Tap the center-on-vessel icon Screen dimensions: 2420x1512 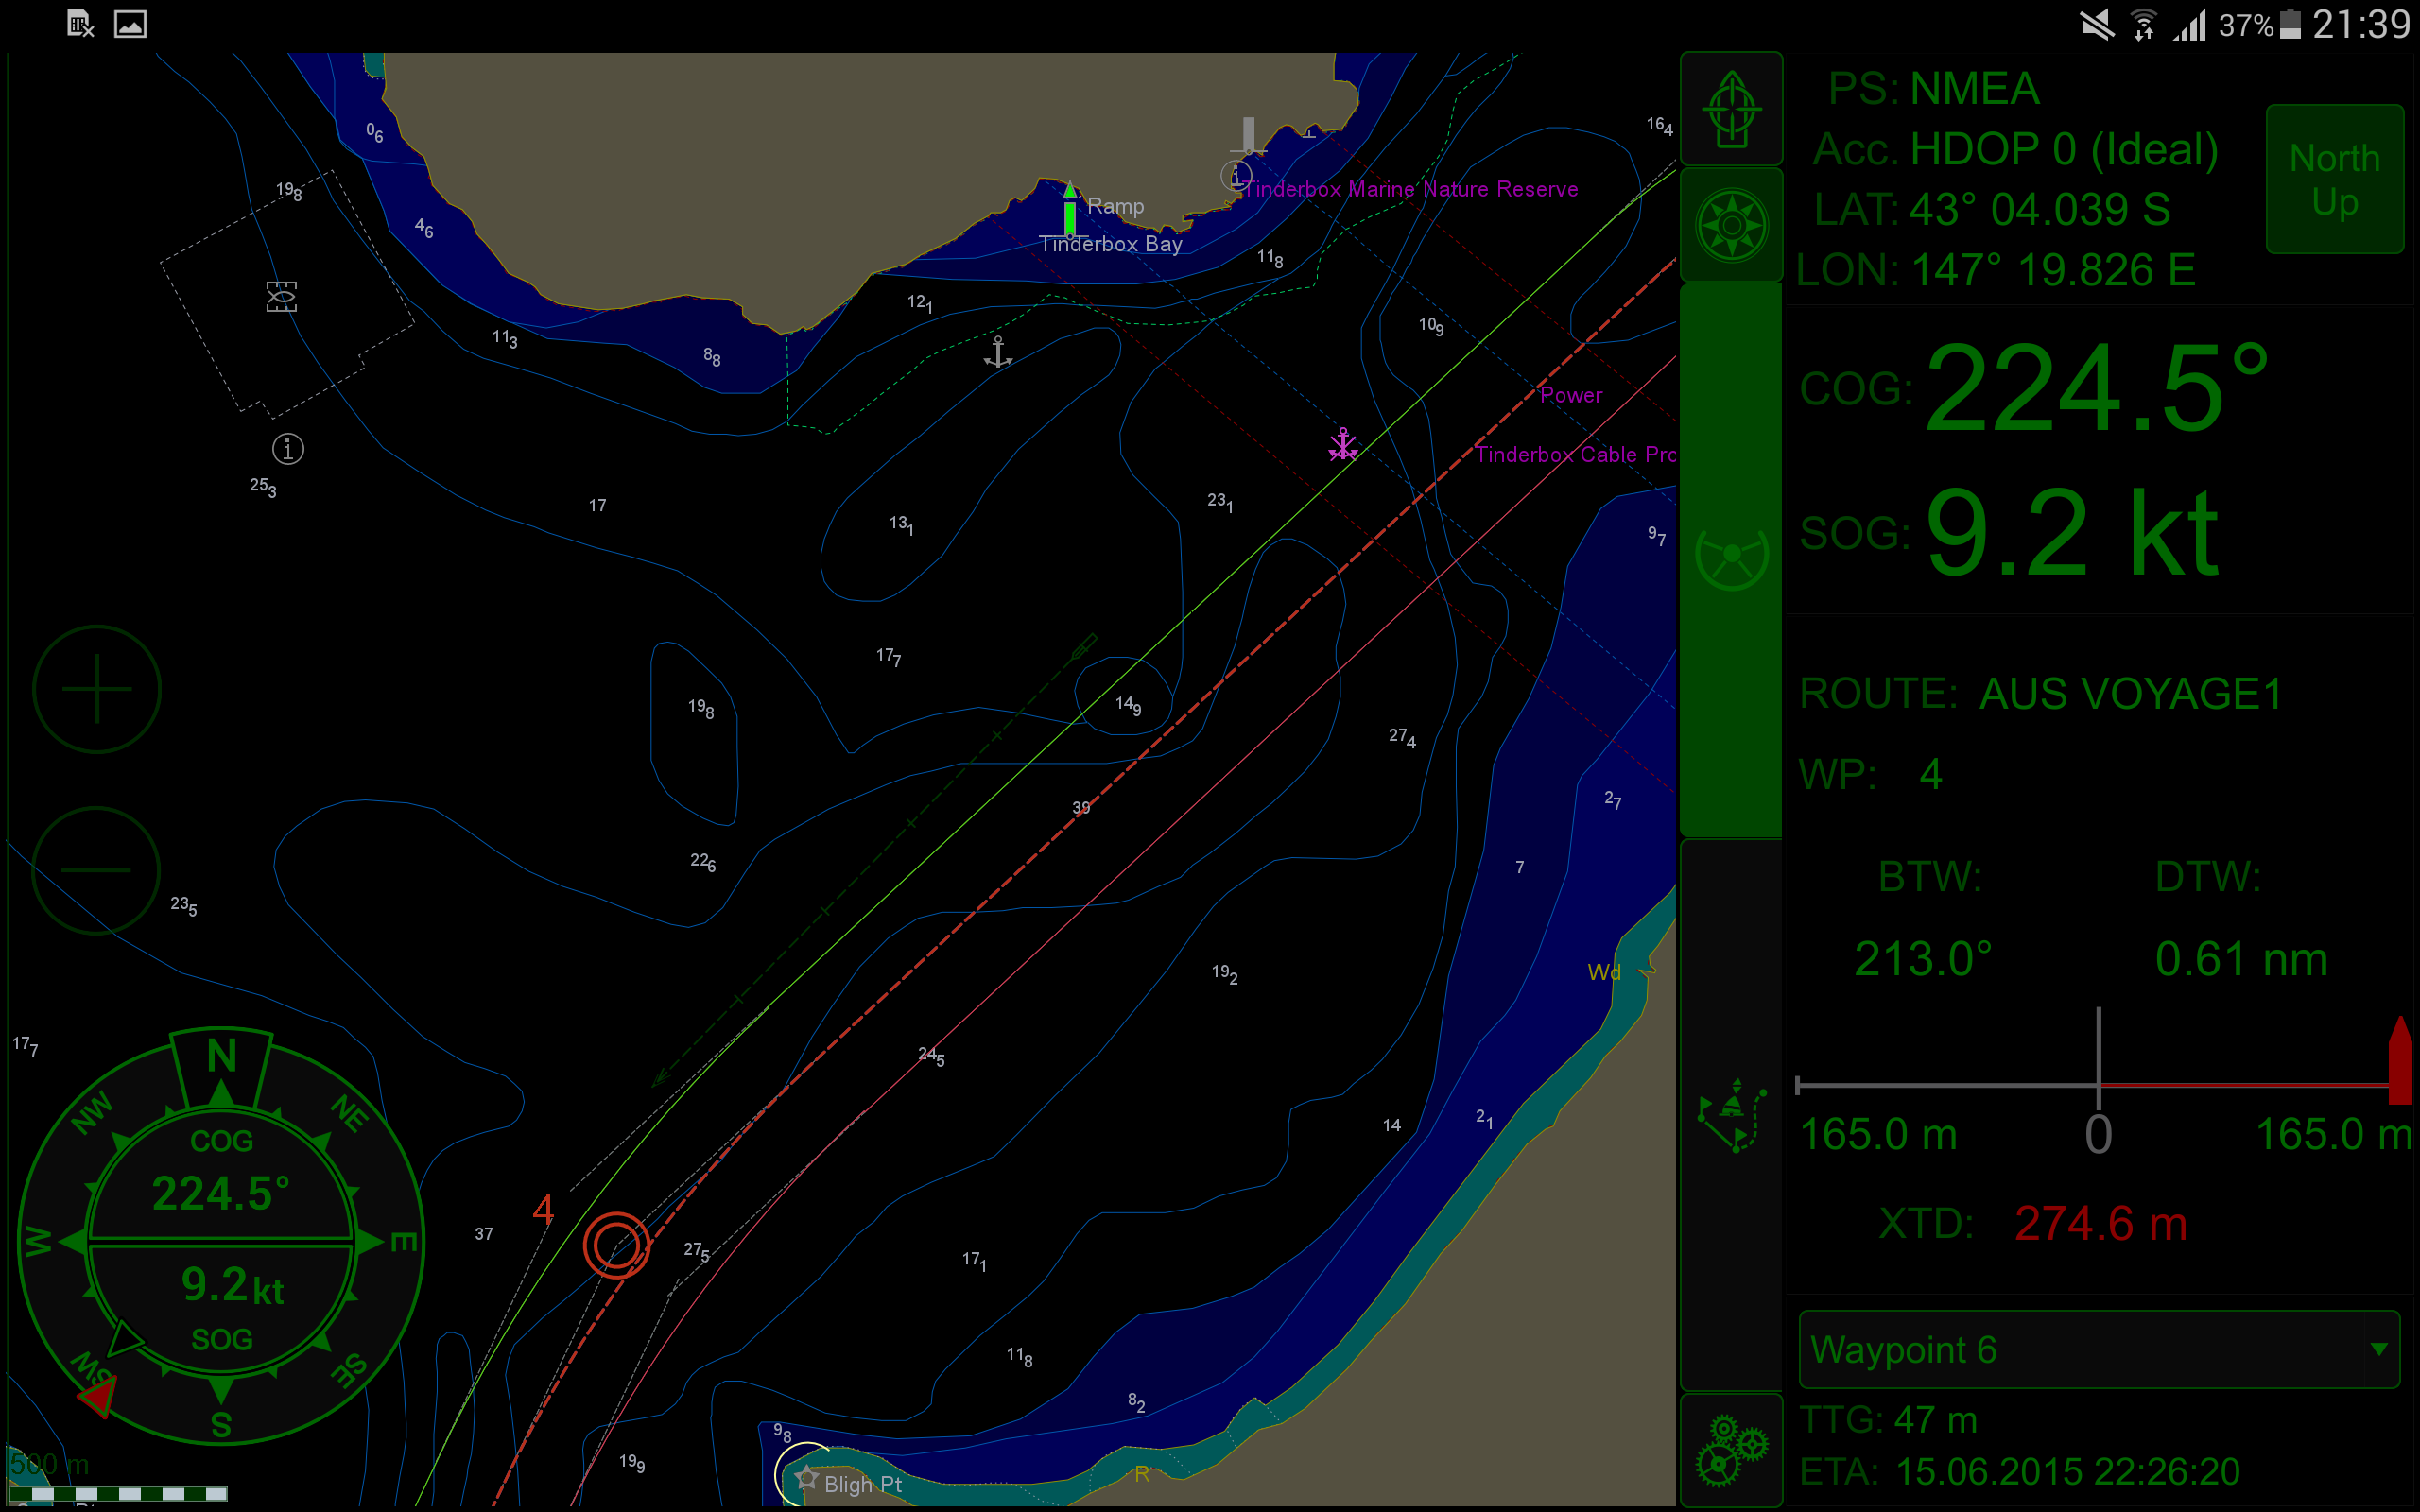[1731, 109]
